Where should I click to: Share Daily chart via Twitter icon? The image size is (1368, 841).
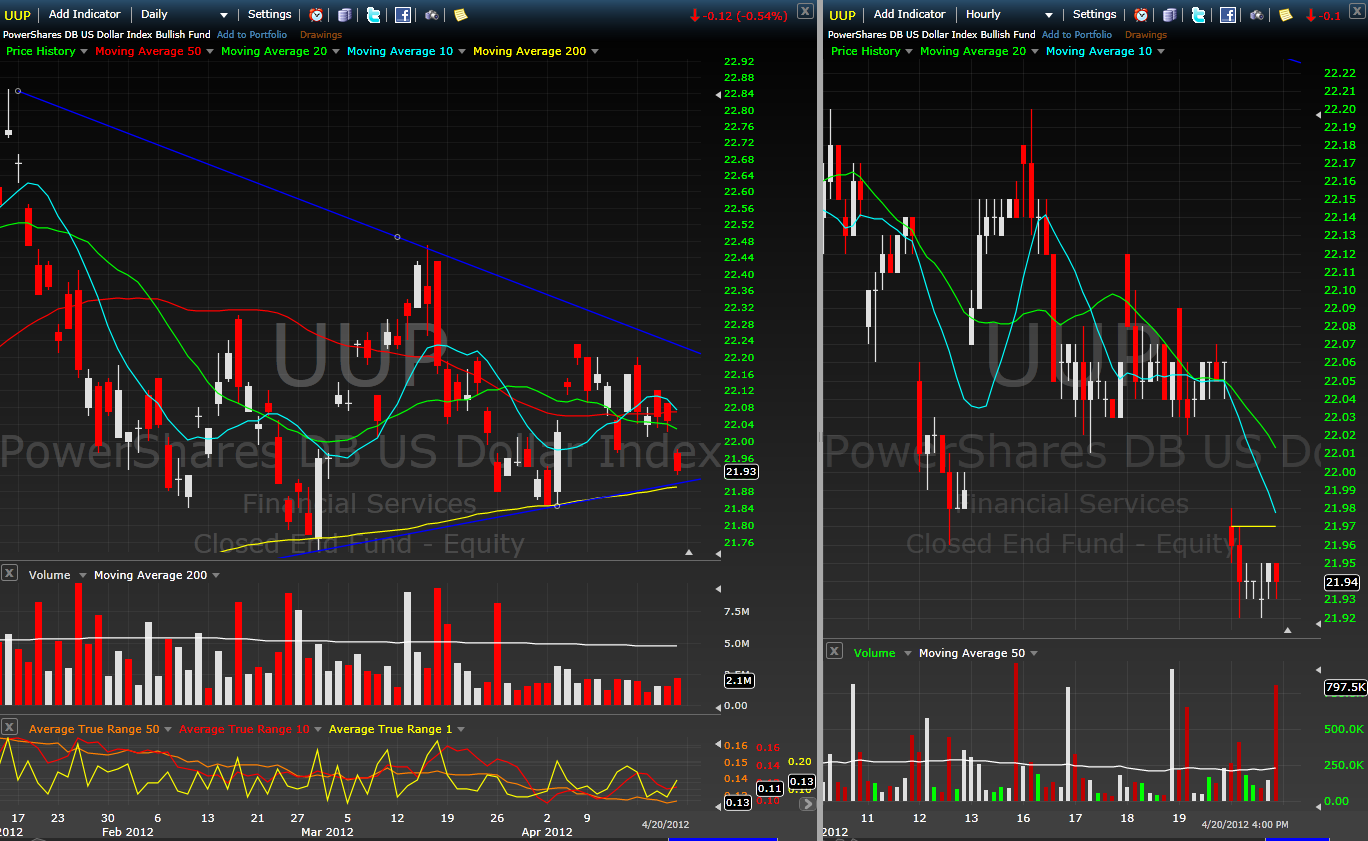pyautogui.click(x=373, y=15)
